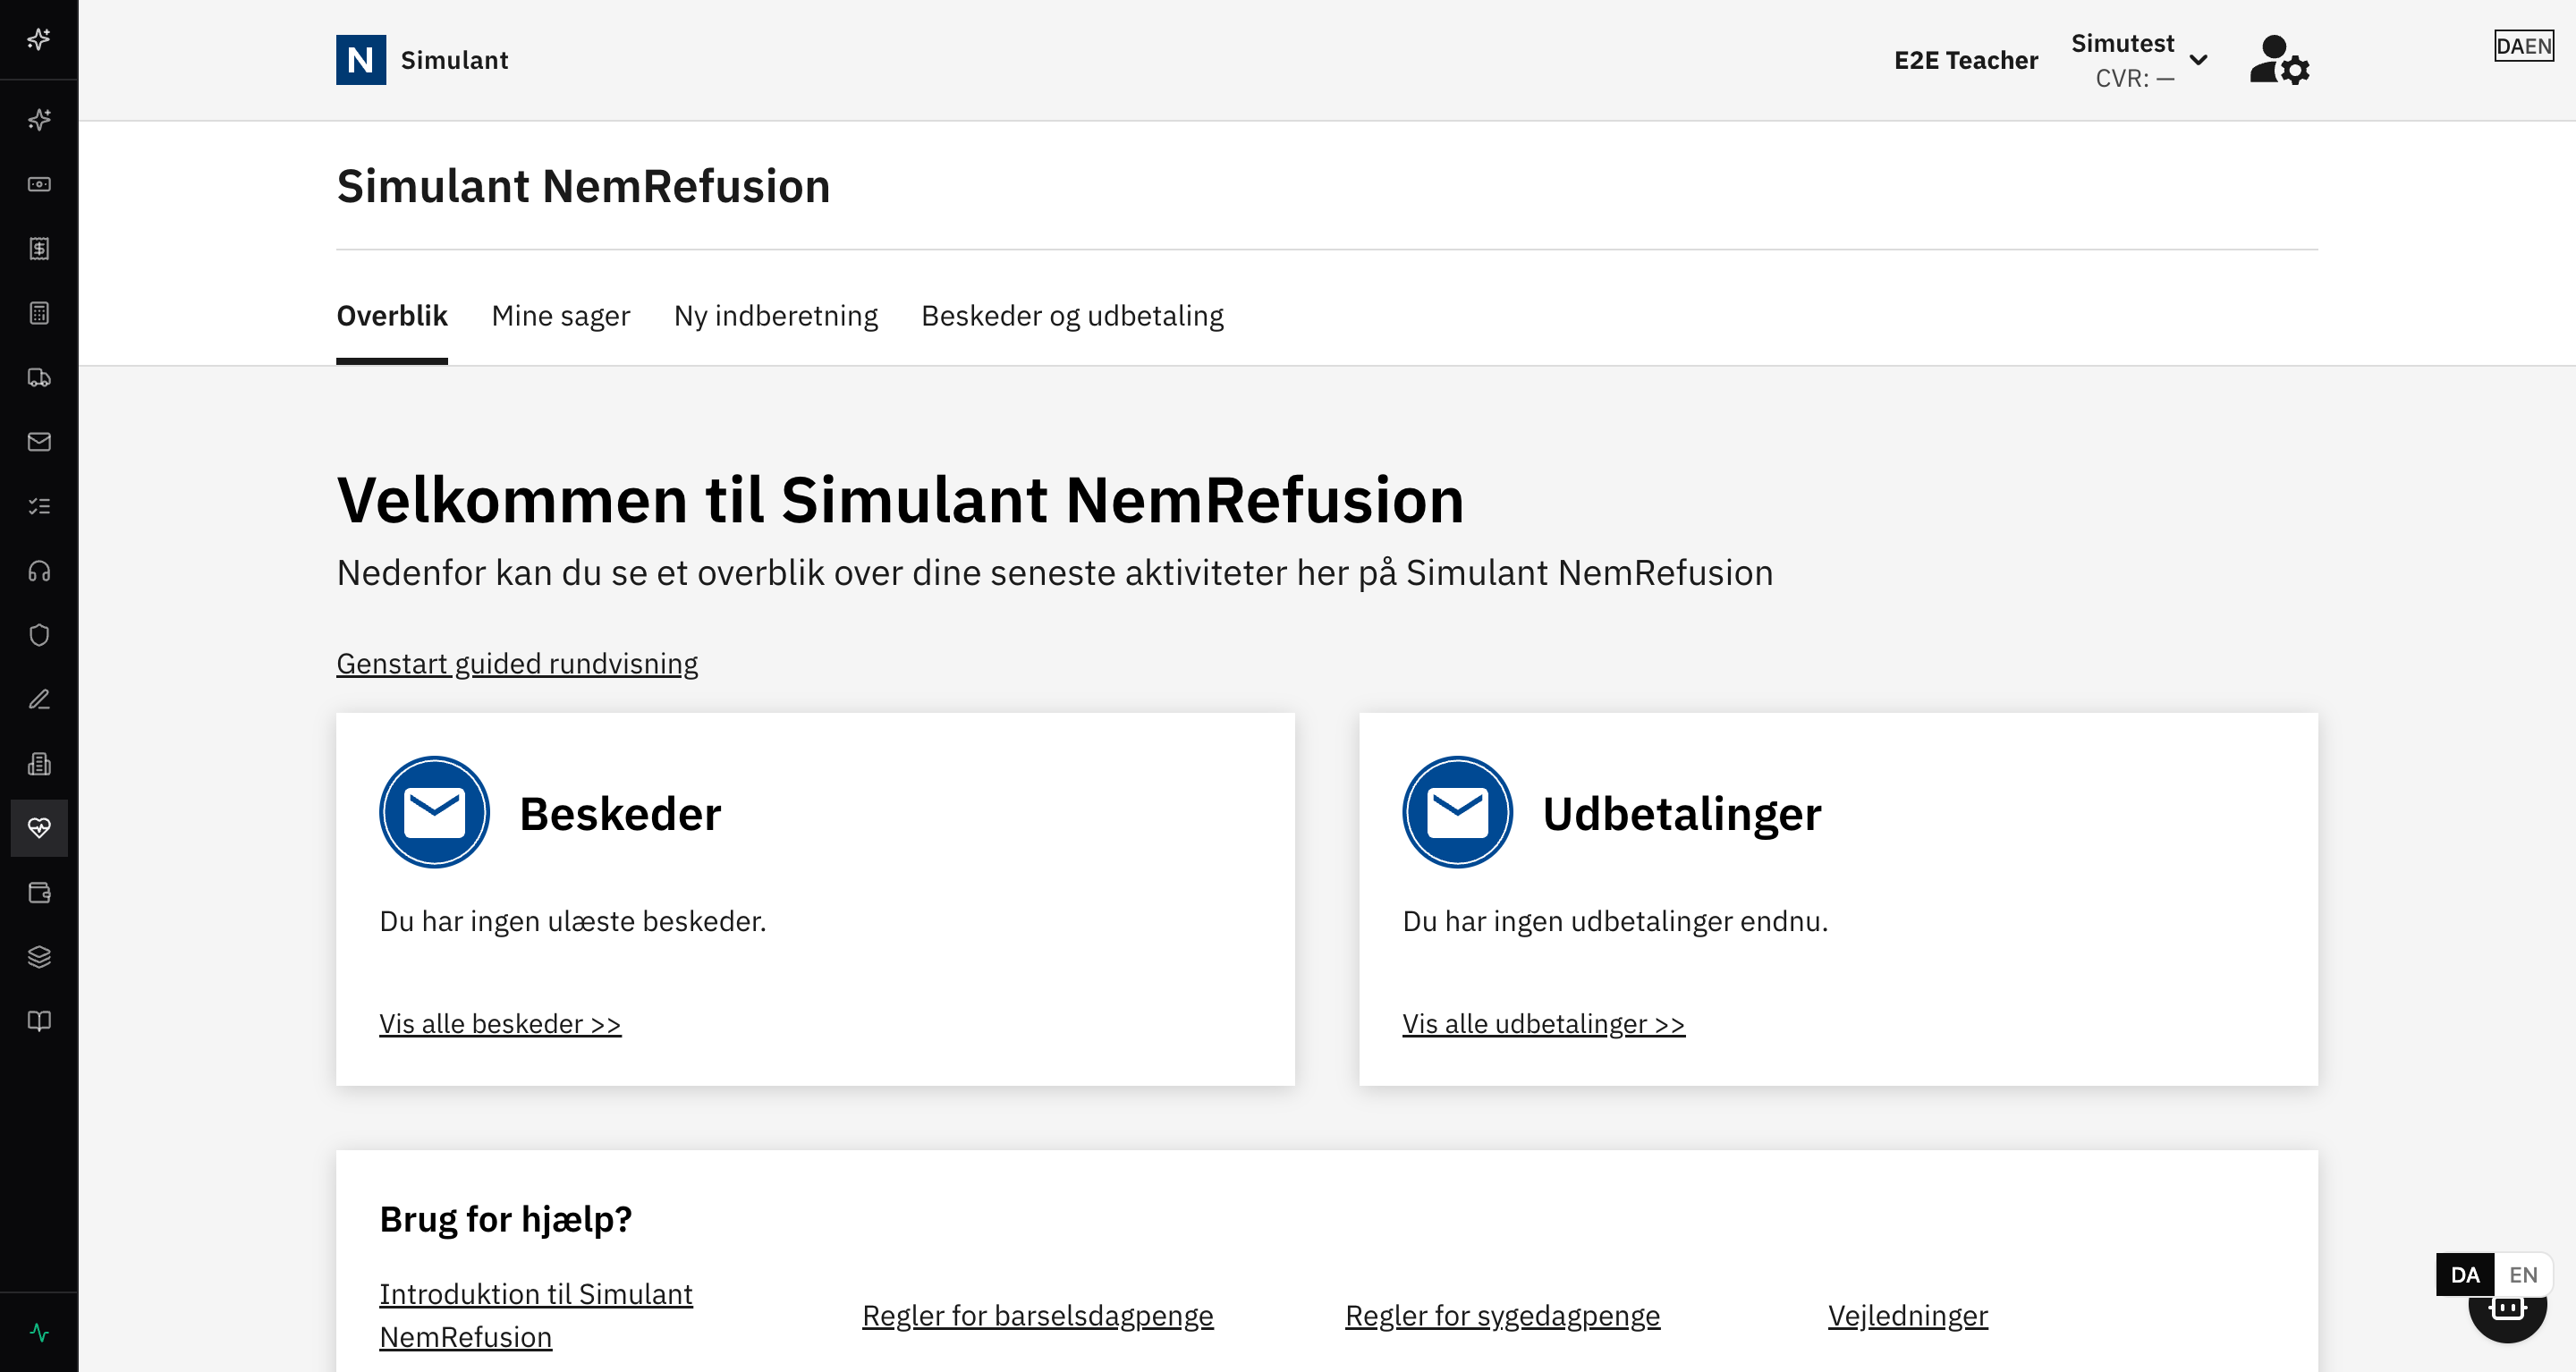
Task: Click Genstart guided rundvisning link
Action: click(x=517, y=663)
